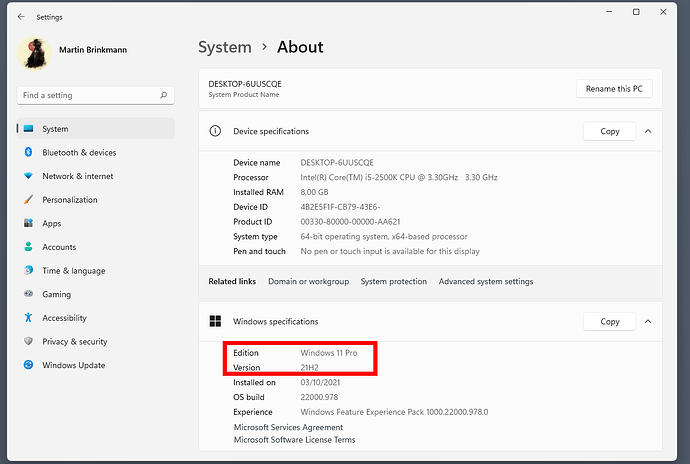
Task: Click the back arrow in Settings
Action: 21,17
